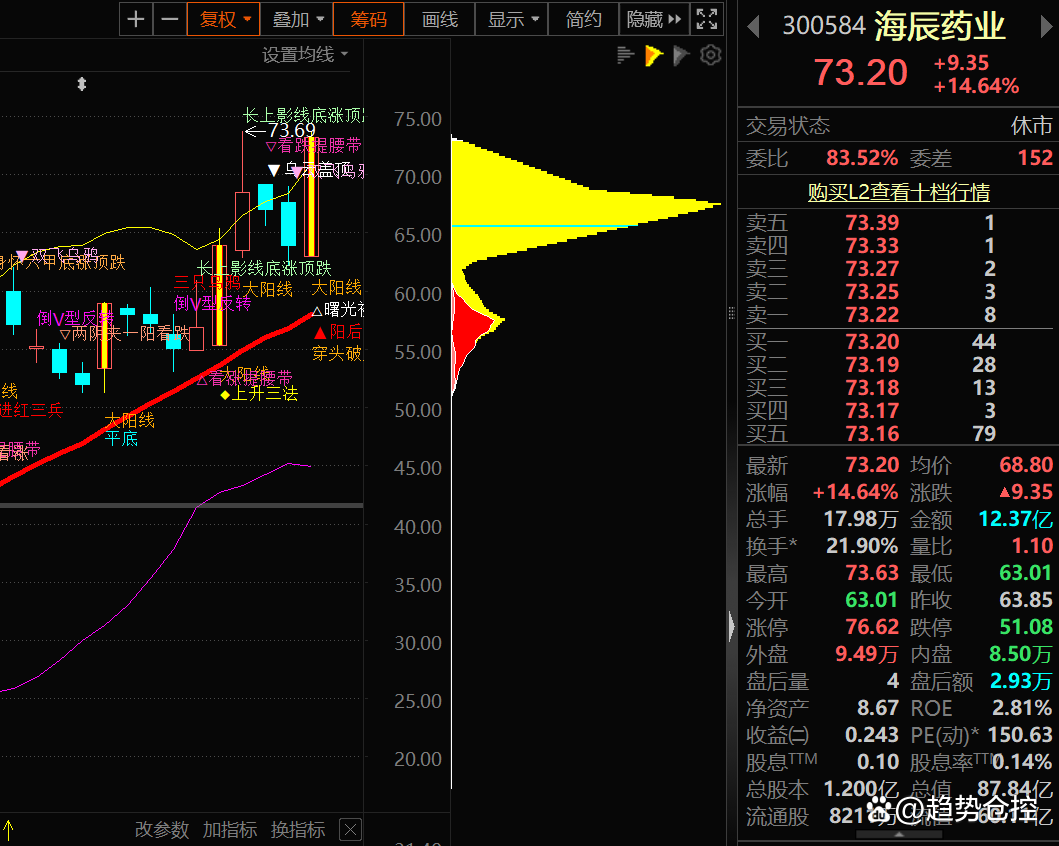Click the 购买L2查看十档行情 link
Image resolution: width=1059 pixels, height=846 pixels.
coord(898,192)
